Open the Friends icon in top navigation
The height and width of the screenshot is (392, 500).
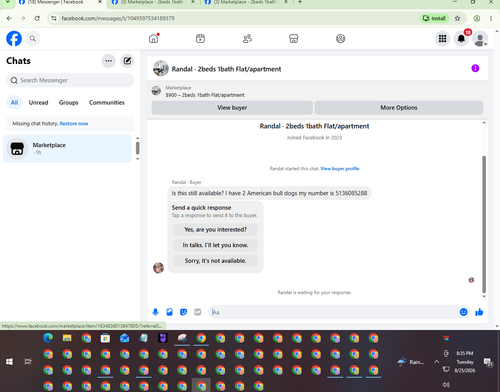coord(247,39)
